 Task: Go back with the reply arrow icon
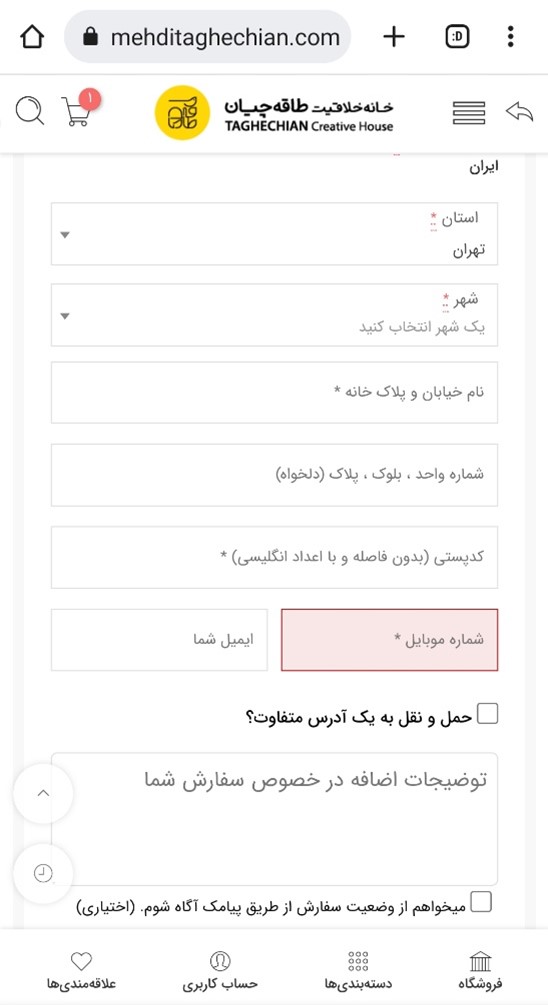pyautogui.click(x=519, y=112)
